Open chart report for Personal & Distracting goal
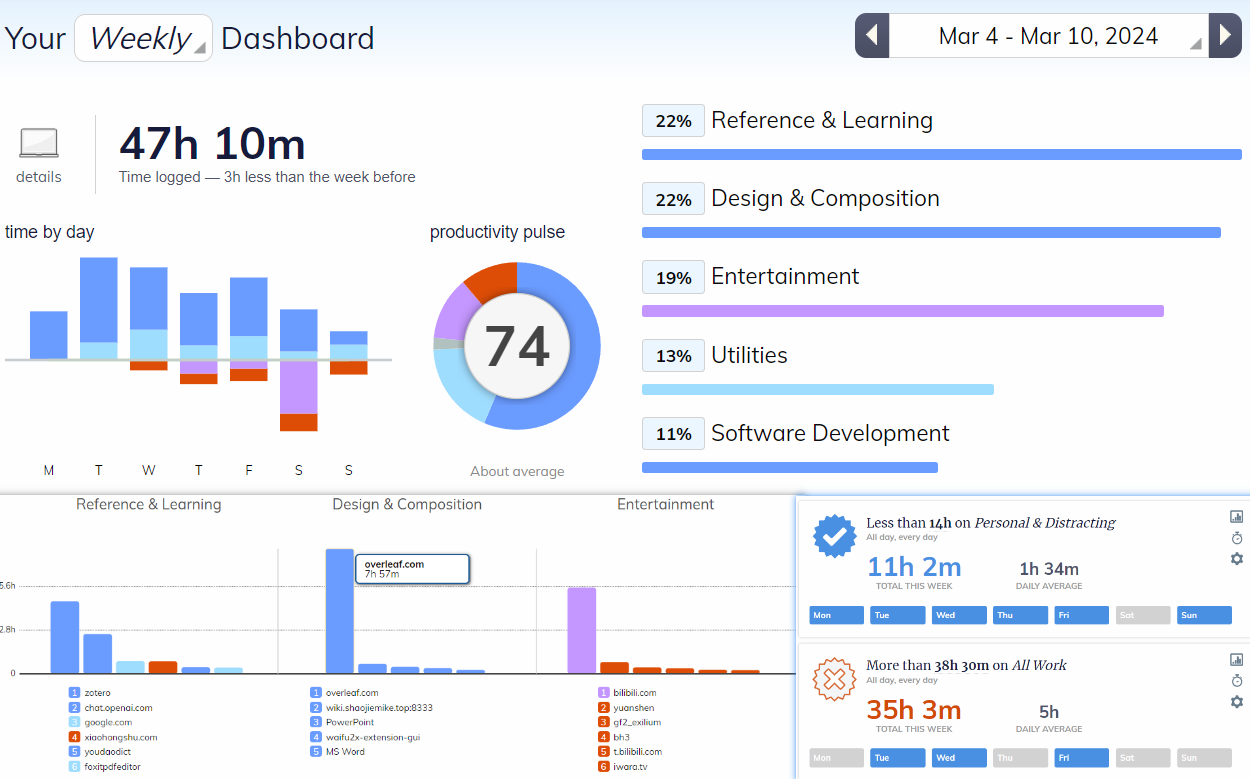This screenshot has height=779, width=1250. [1236, 517]
